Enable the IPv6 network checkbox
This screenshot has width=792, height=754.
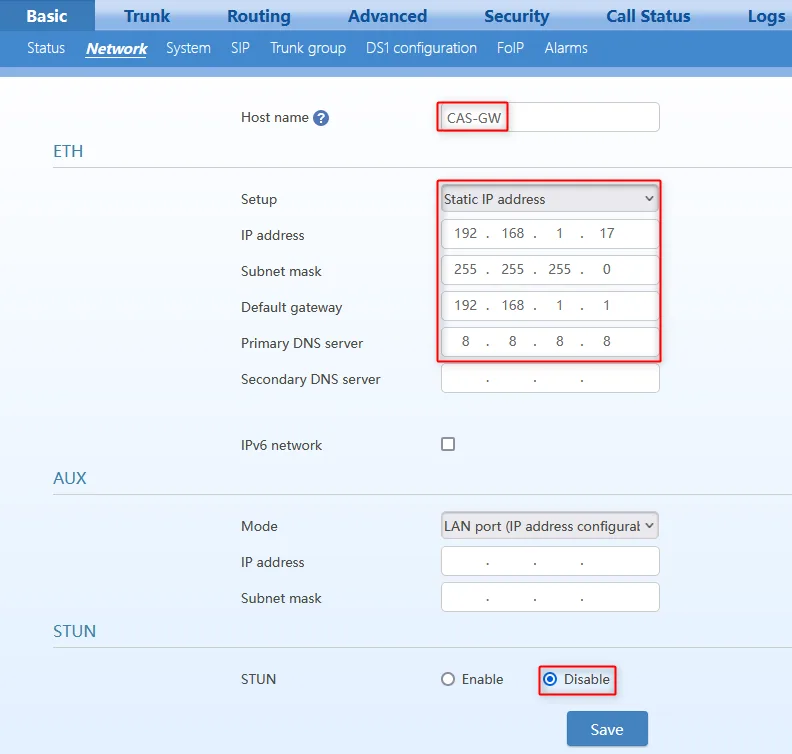(448, 444)
